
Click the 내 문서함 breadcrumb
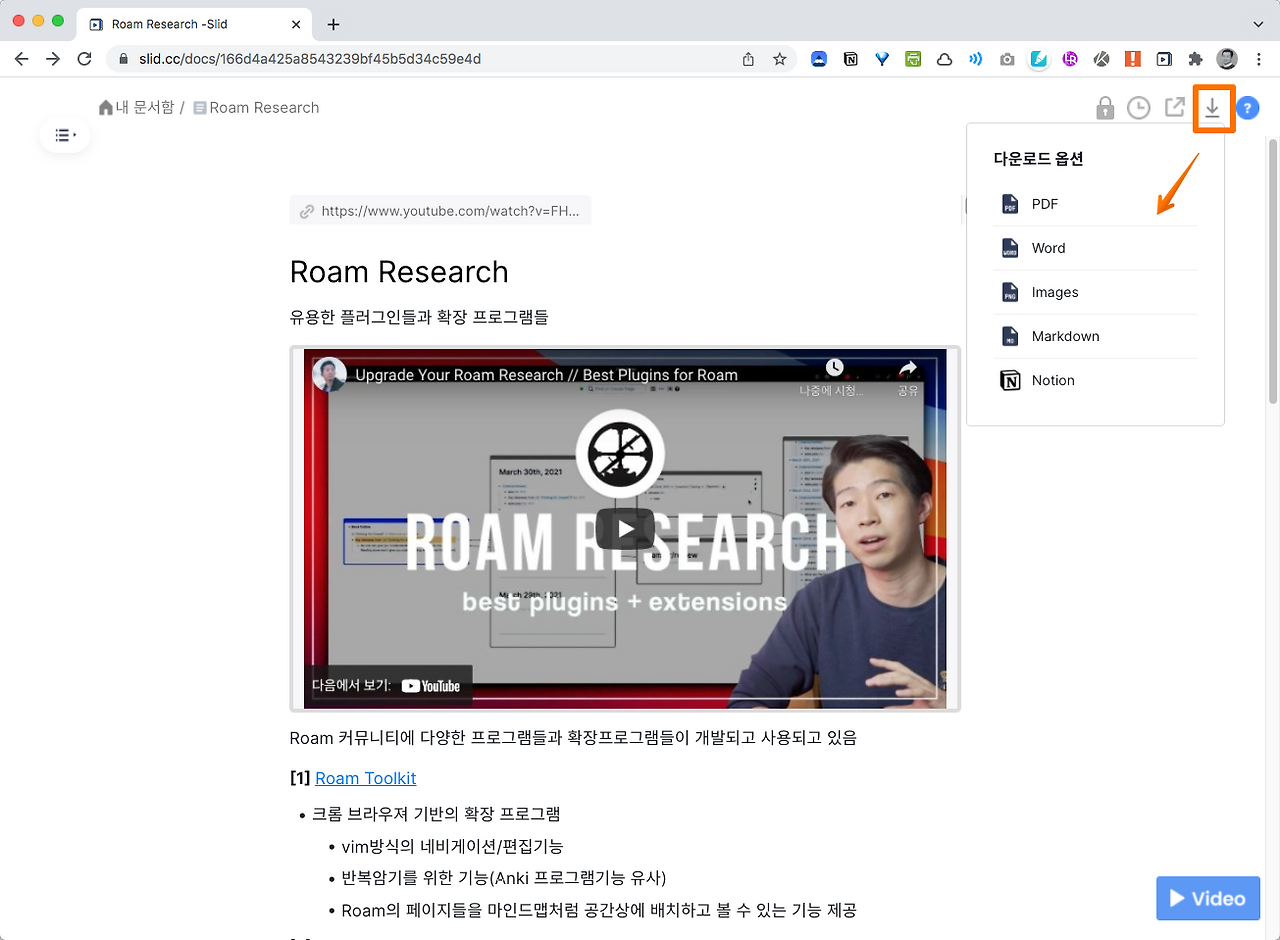coord(145,107)
